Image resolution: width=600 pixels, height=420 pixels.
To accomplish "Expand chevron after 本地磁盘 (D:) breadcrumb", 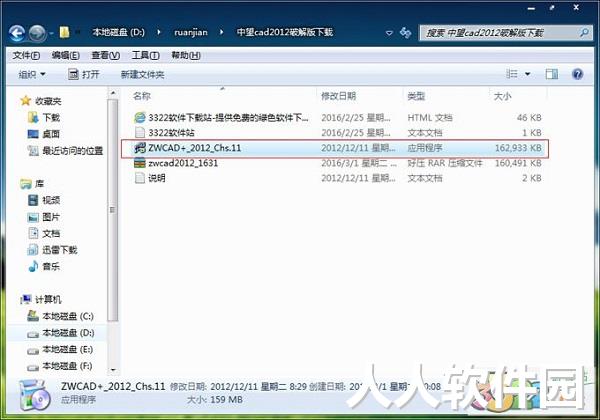I will [159, 33].
